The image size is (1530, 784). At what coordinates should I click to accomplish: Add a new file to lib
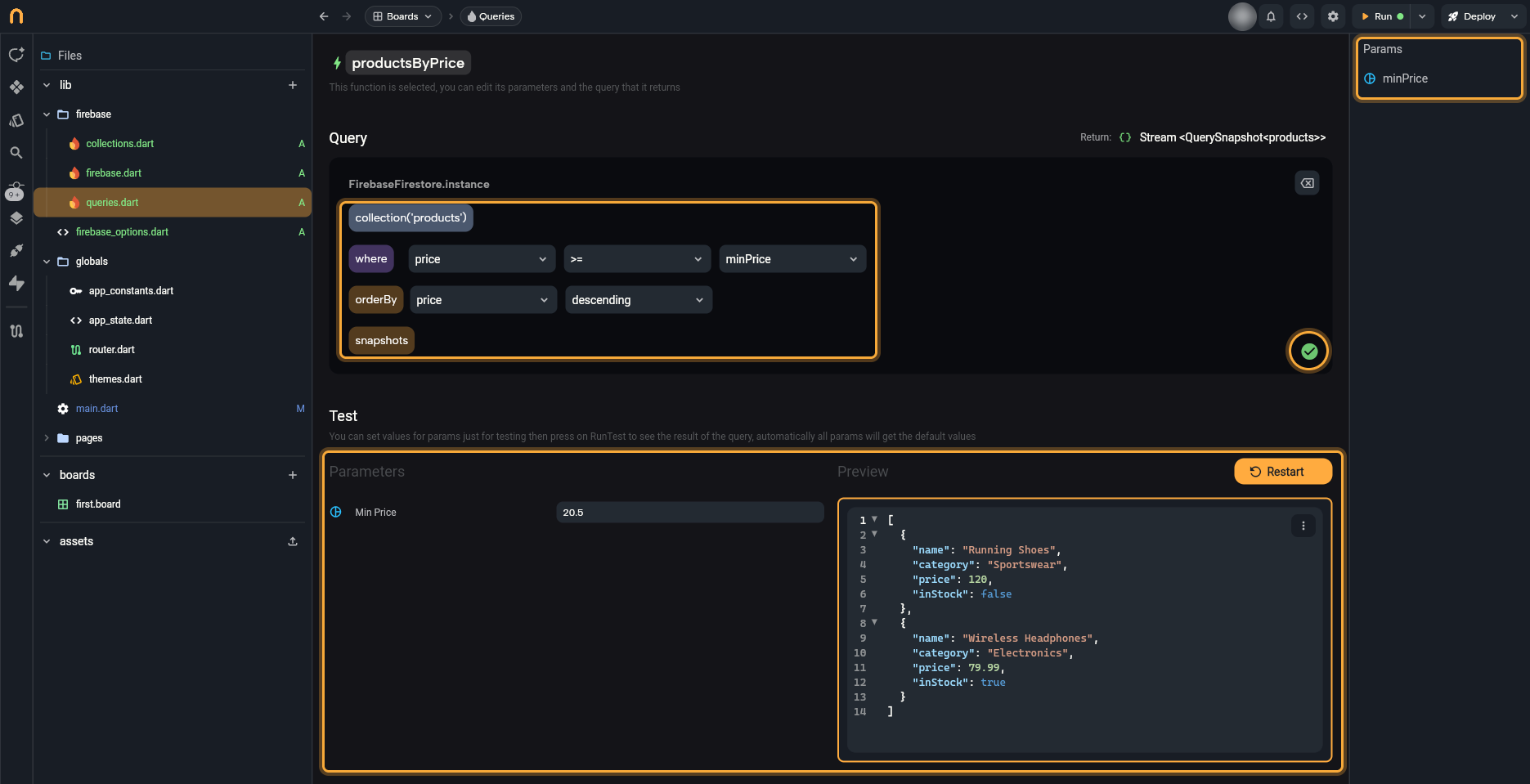tap(293, 85)
